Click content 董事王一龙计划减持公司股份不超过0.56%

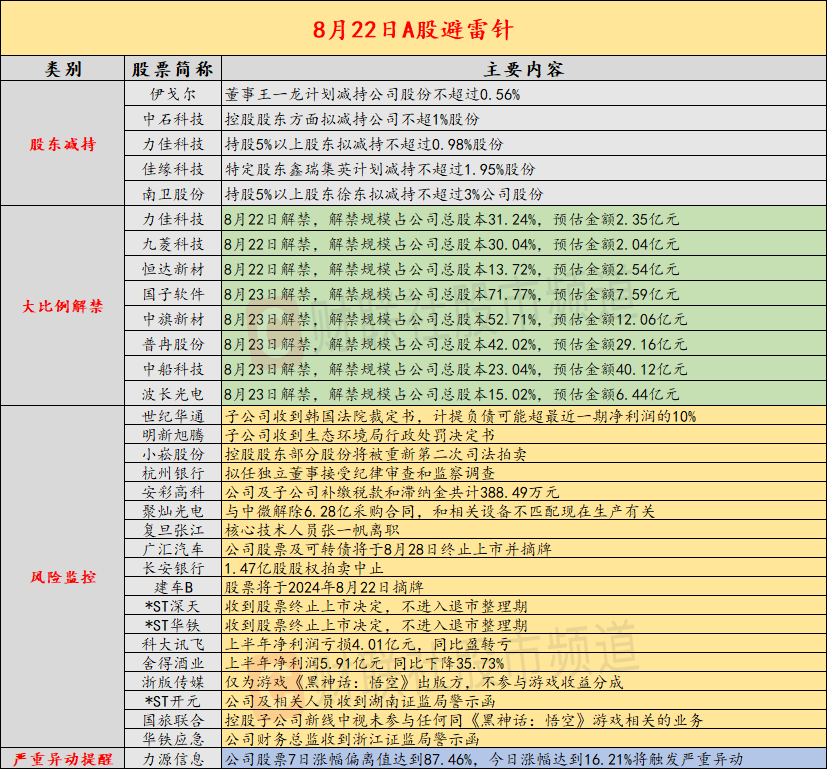coord(372,94)
